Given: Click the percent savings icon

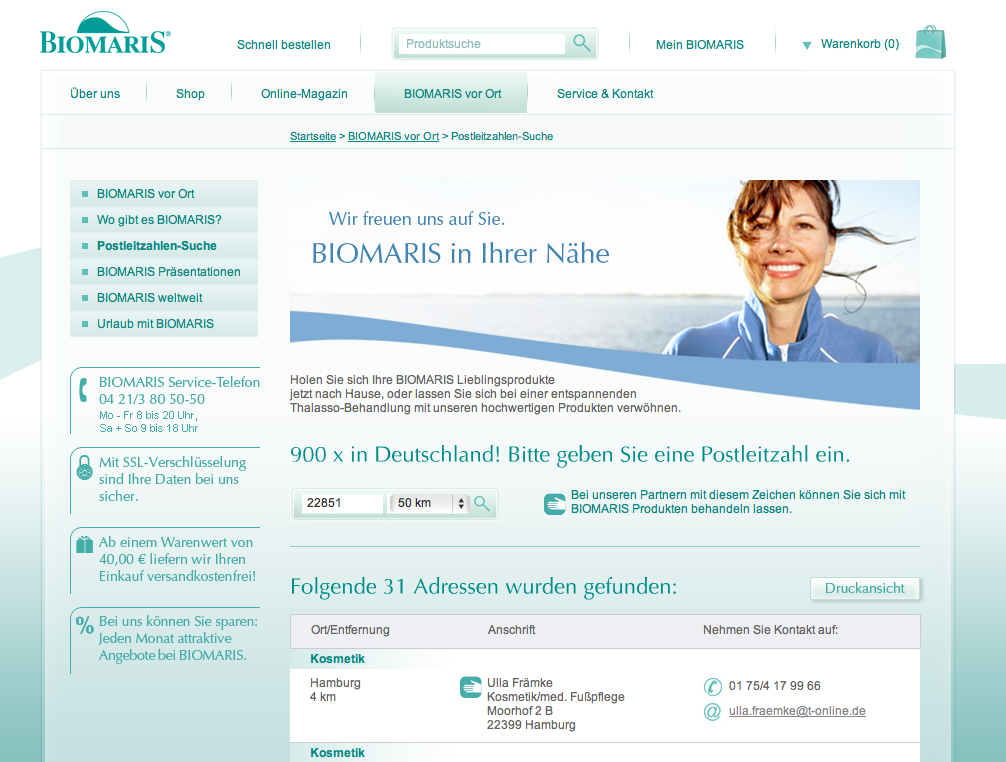Looking at the screenshot, I should (85, 624).
